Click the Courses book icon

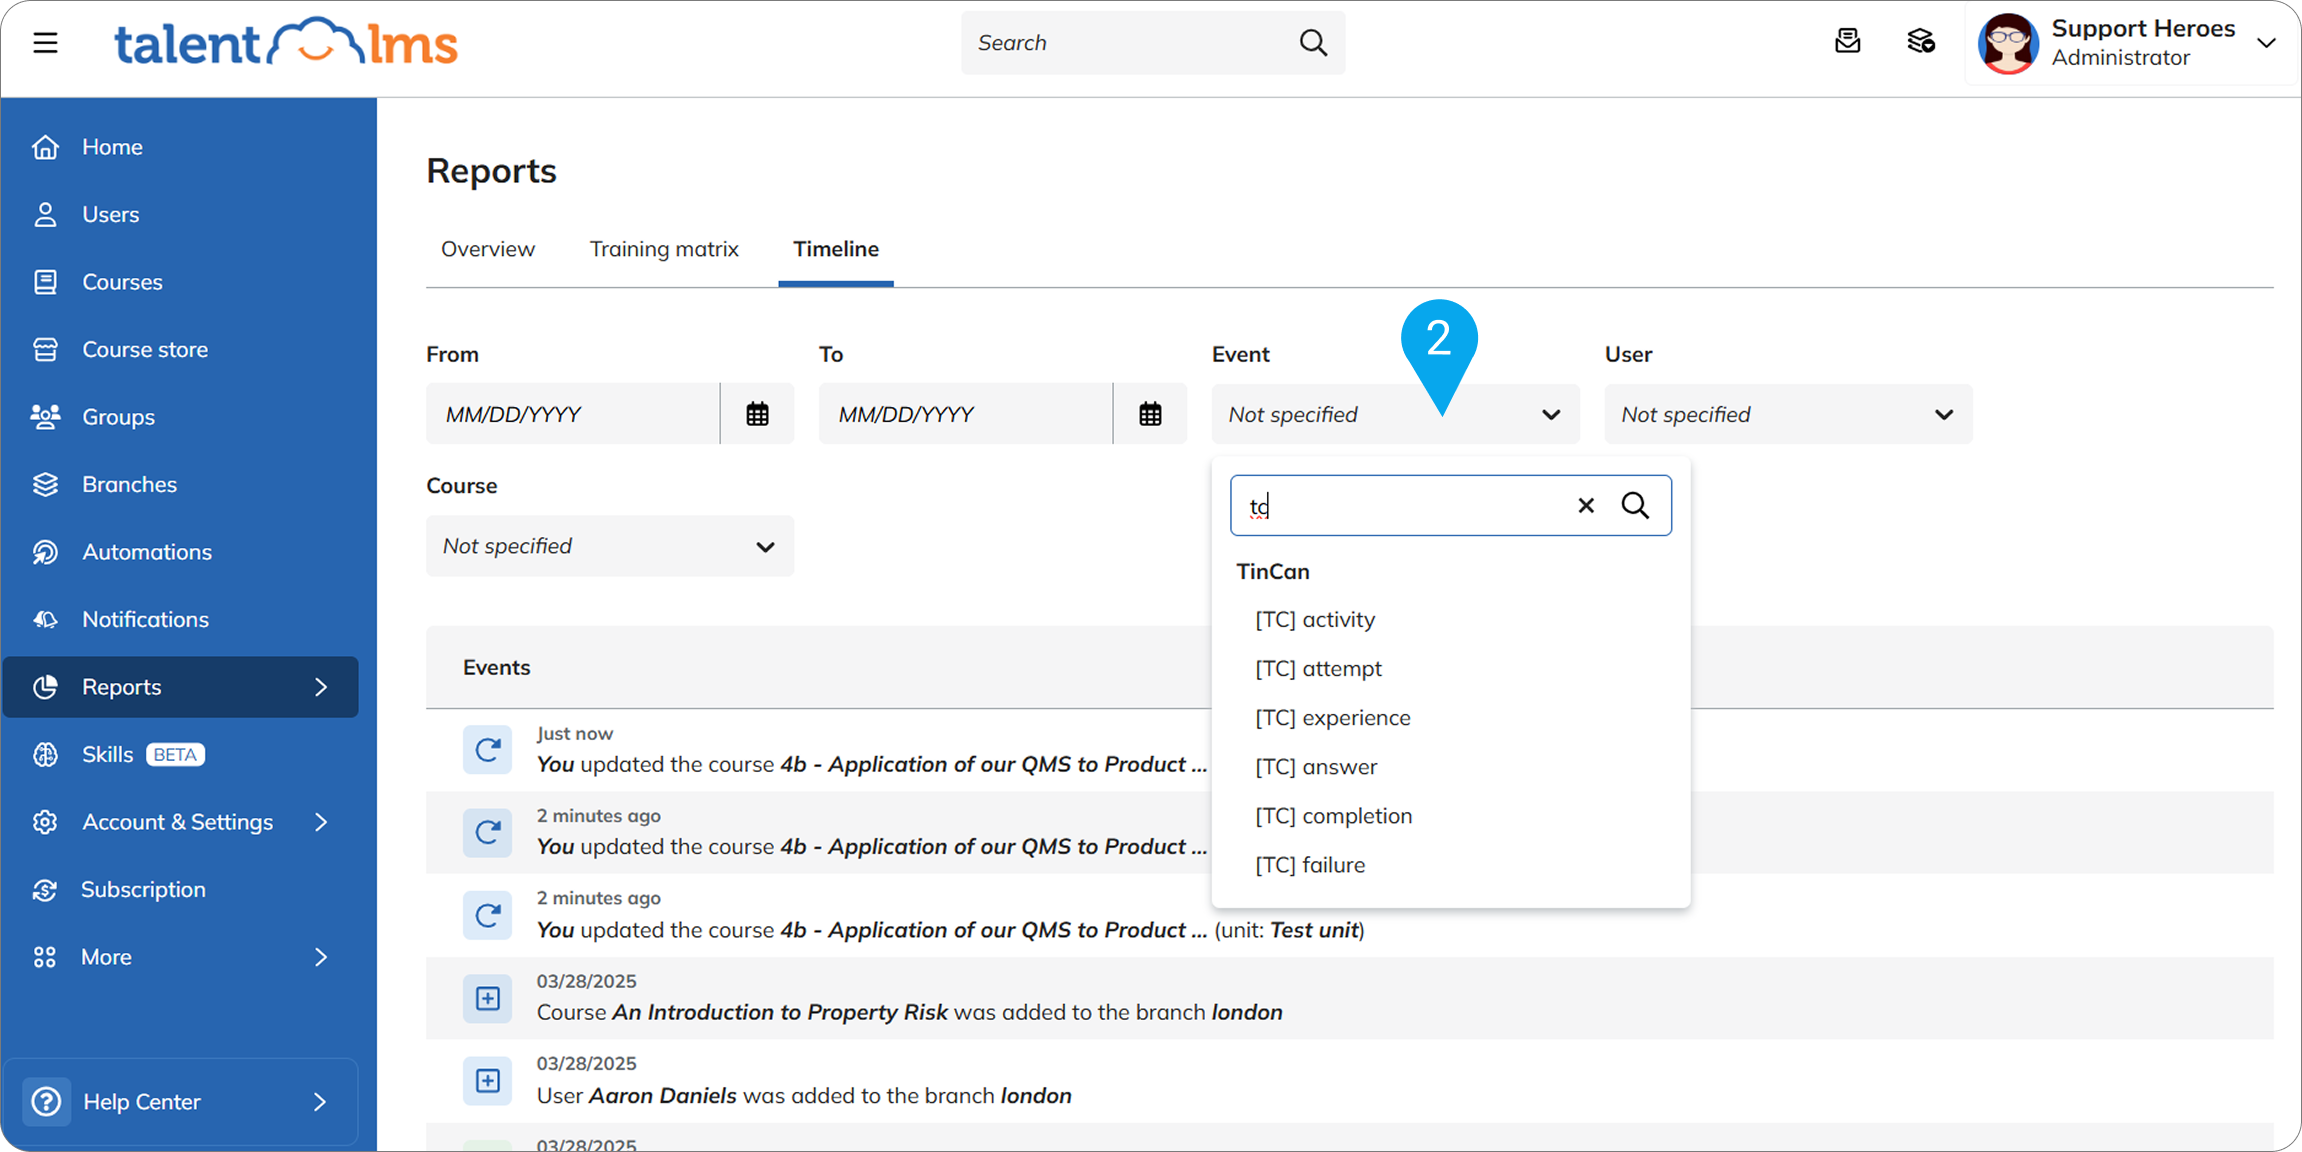click(45, 282)
